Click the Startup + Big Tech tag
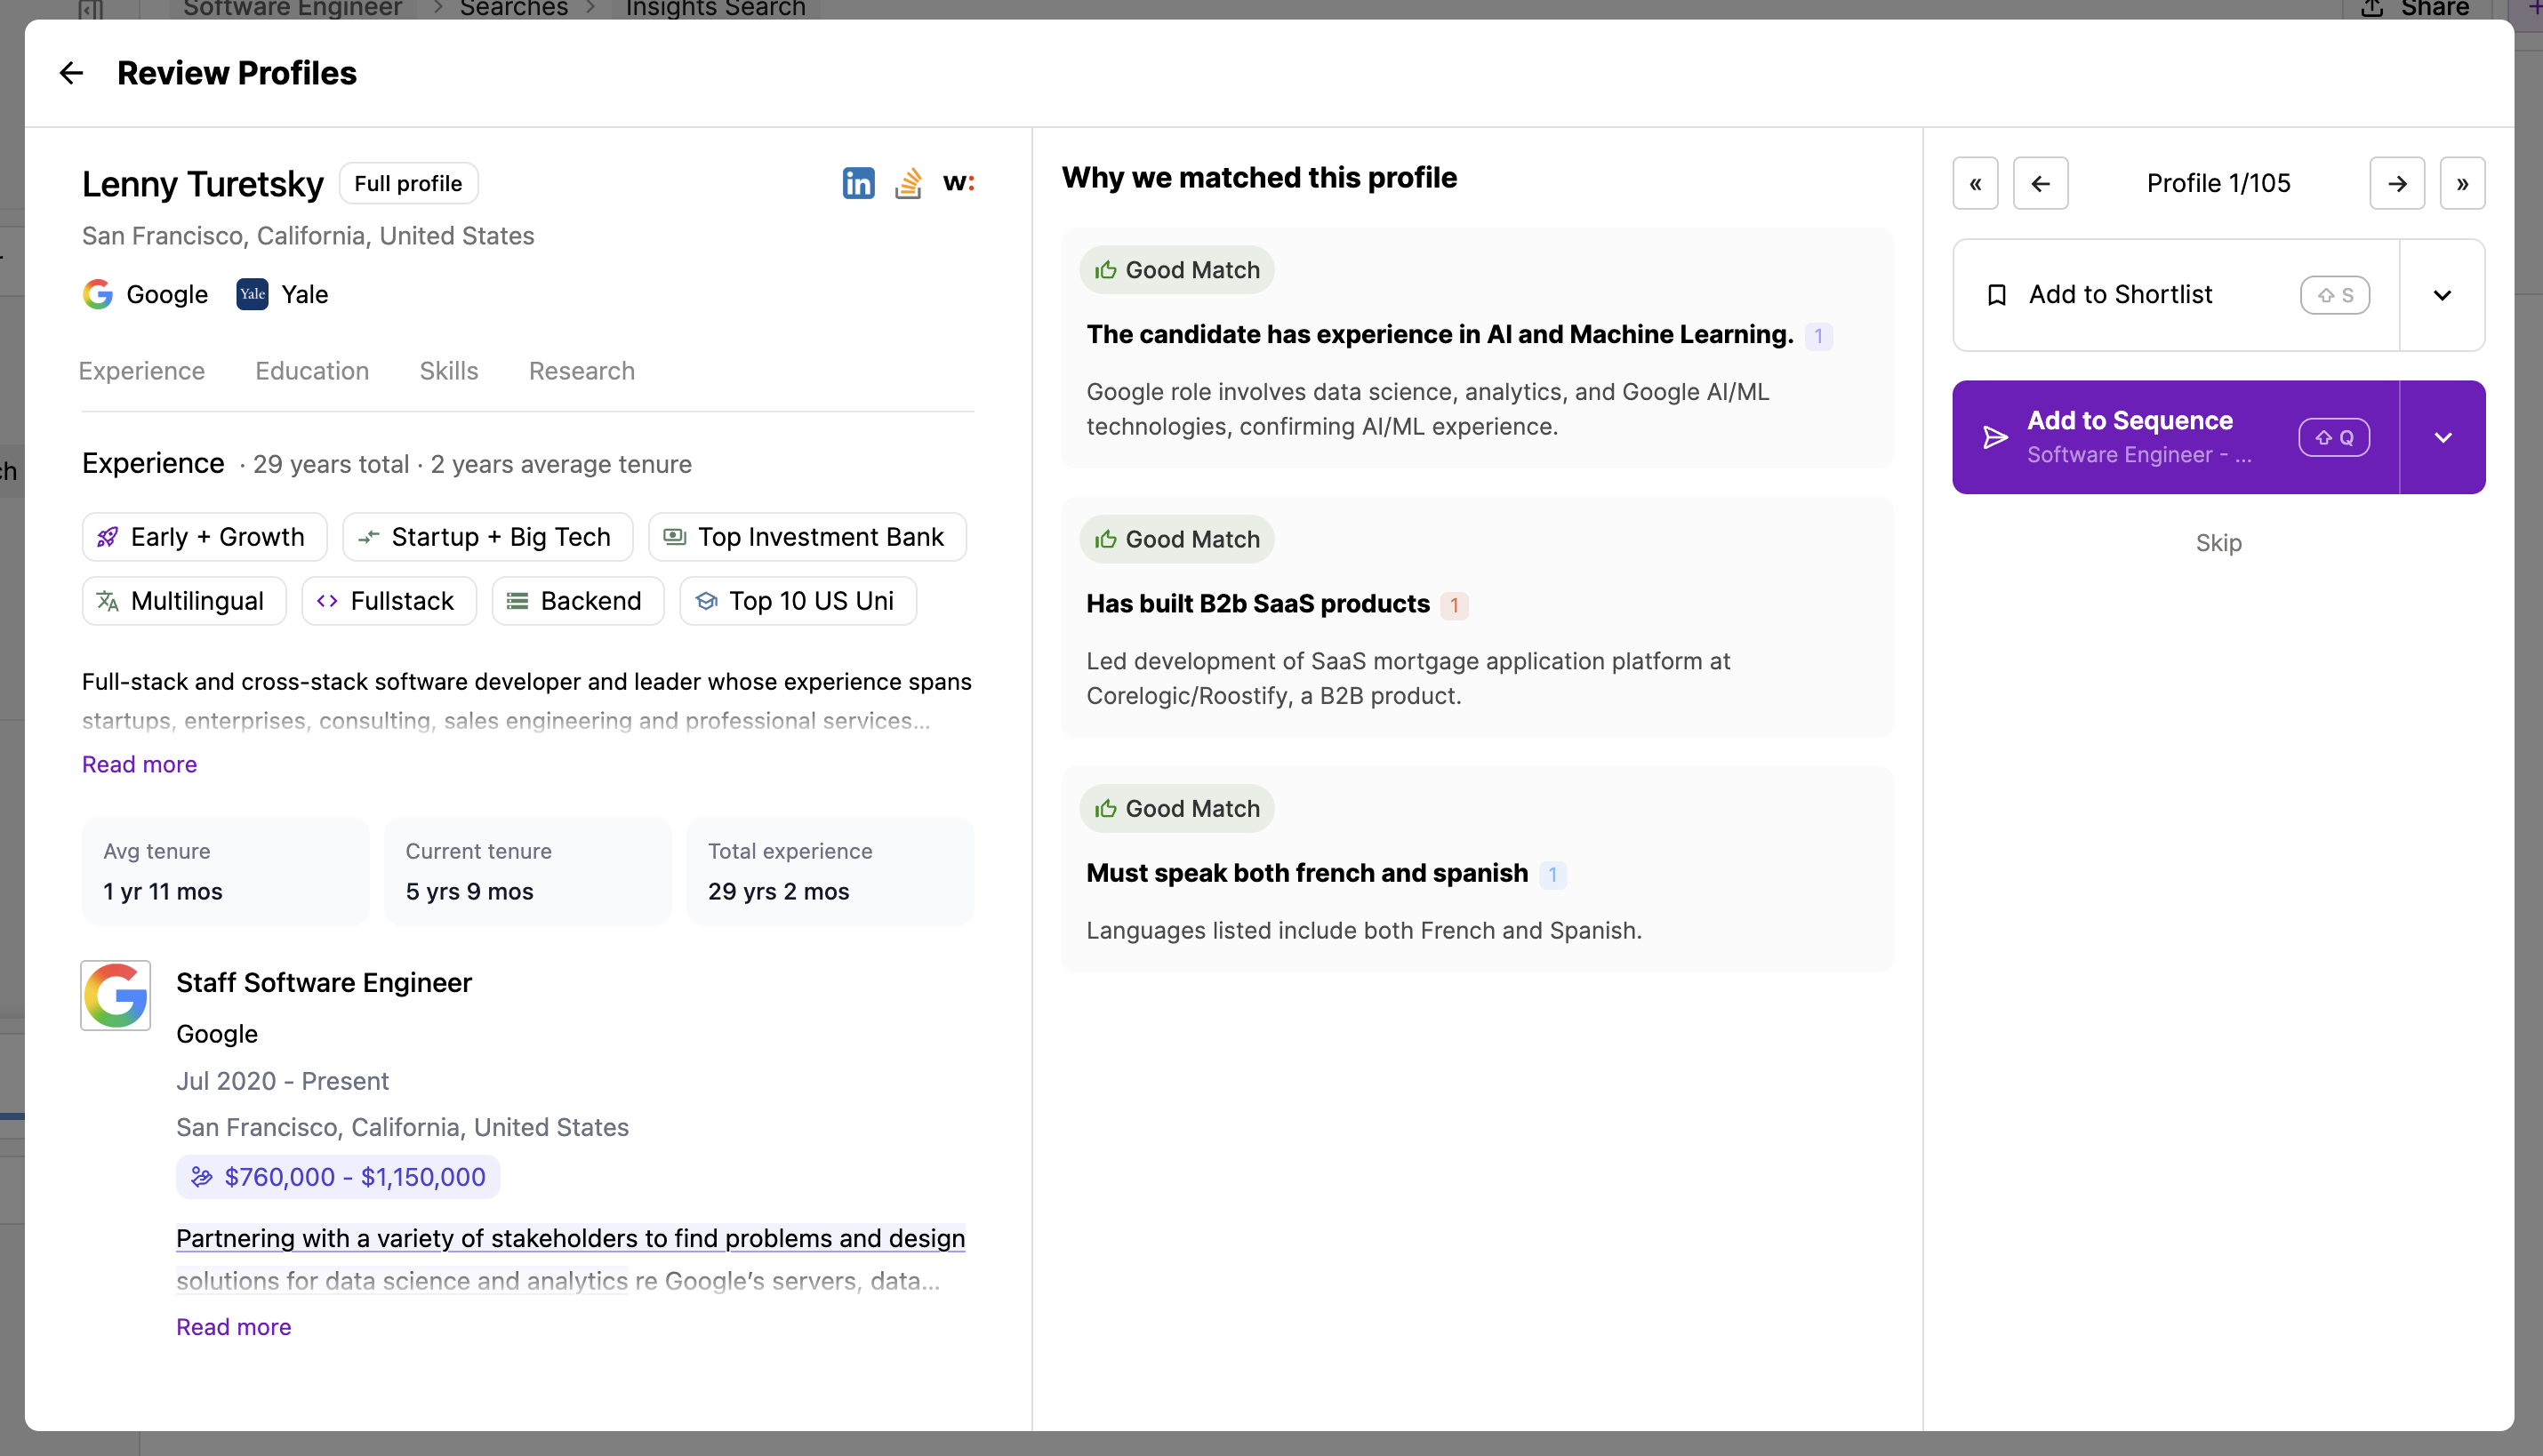Image resolution: width=2543 pixels, height=1456 pixels. (487, 537)
